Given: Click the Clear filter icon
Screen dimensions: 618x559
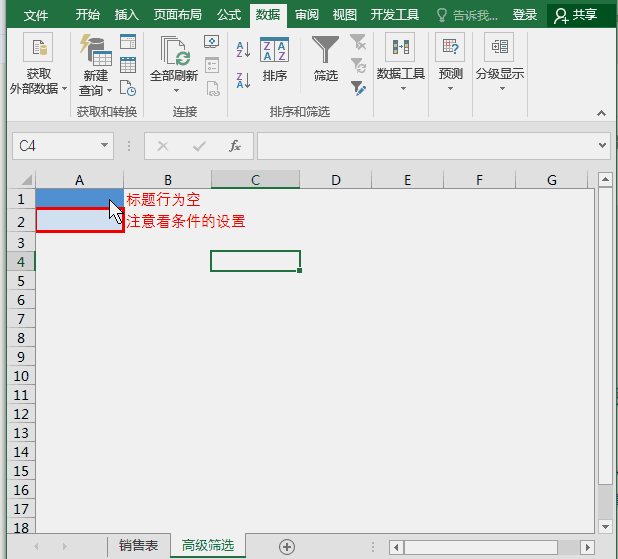Looking at the screenshot, I should coord(358,42).
